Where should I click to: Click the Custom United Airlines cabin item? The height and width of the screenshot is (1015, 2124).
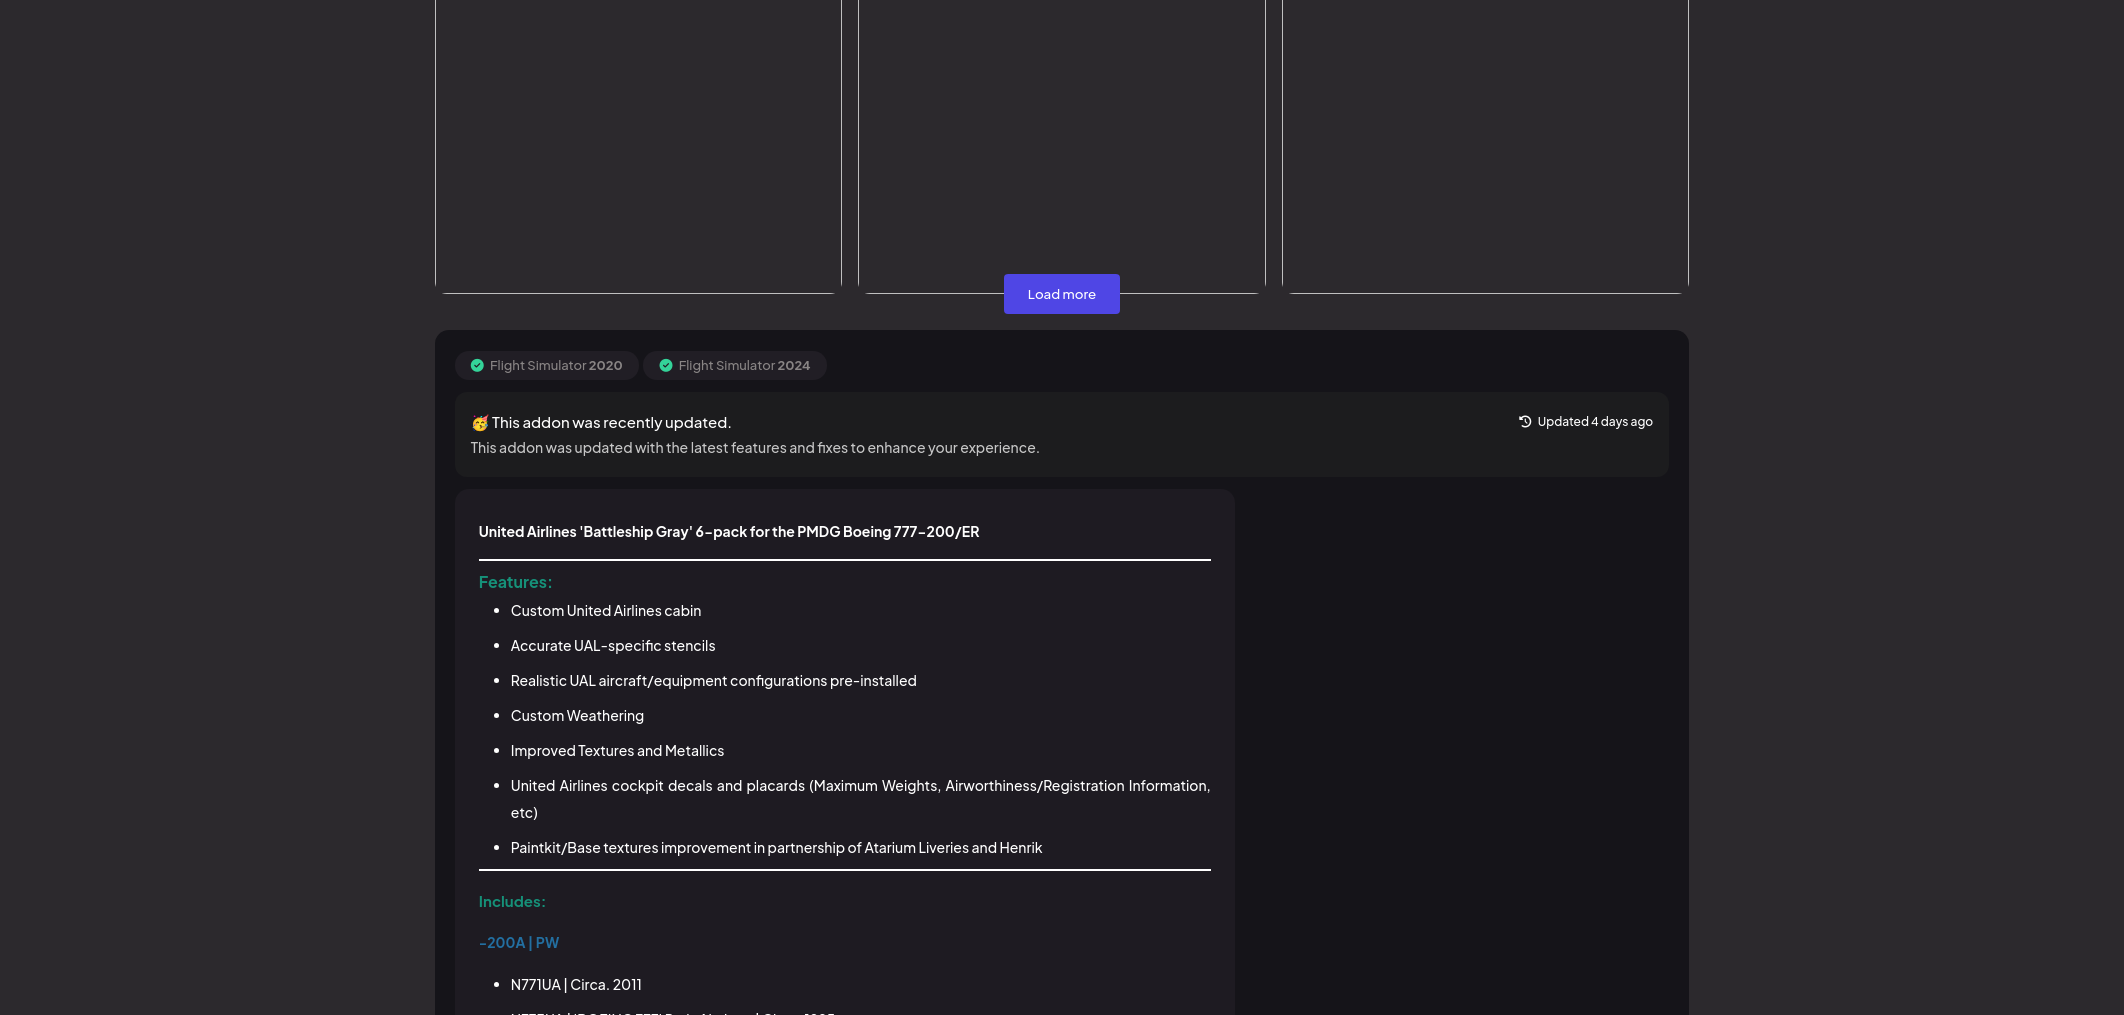pos(606,611)
